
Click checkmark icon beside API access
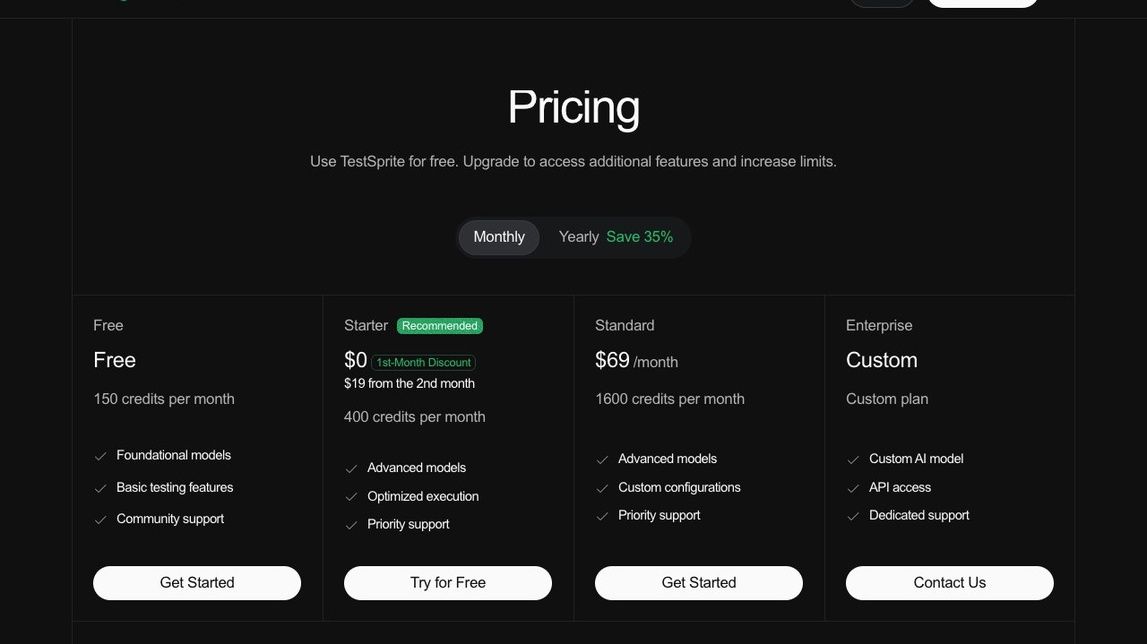pos(853,488)
